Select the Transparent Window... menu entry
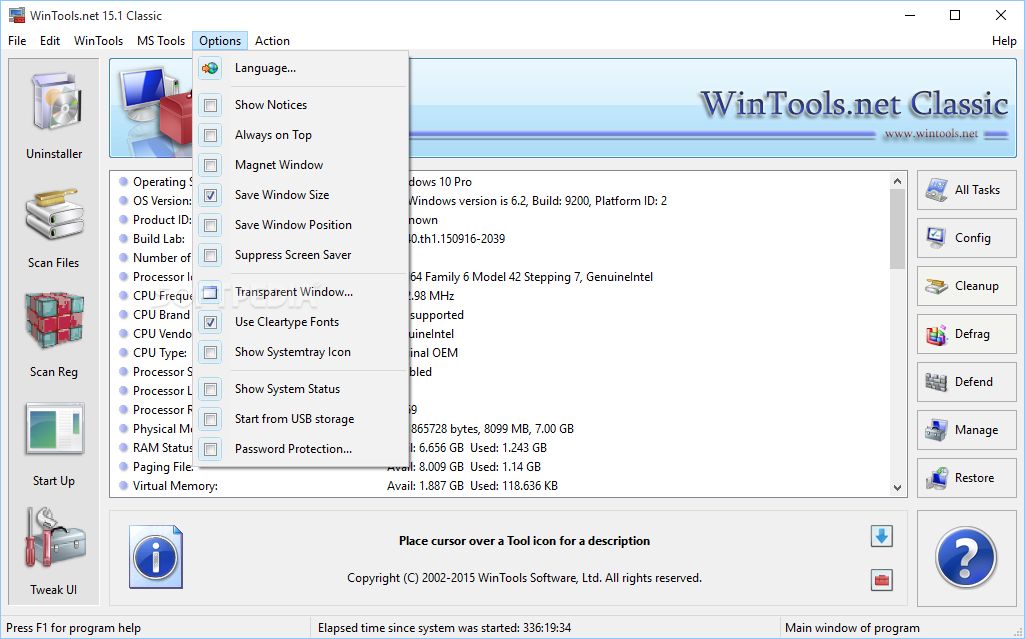 (x=301, y=292)
